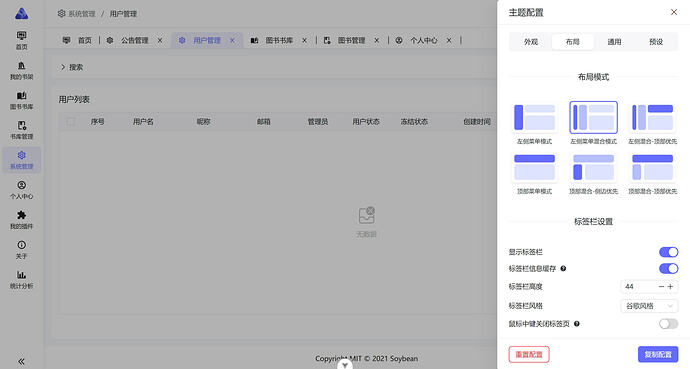Close the 个人中心 tab
The image size is (690, 369).
(449, 40)
